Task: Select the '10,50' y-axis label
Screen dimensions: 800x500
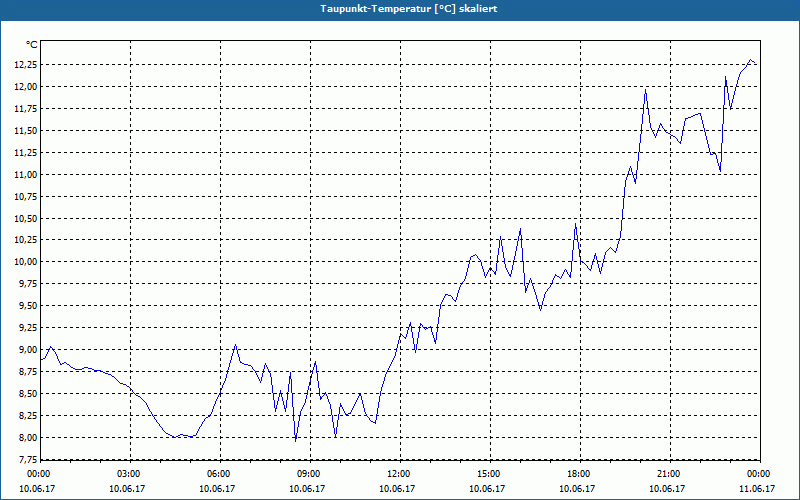Action: point(27,218)
